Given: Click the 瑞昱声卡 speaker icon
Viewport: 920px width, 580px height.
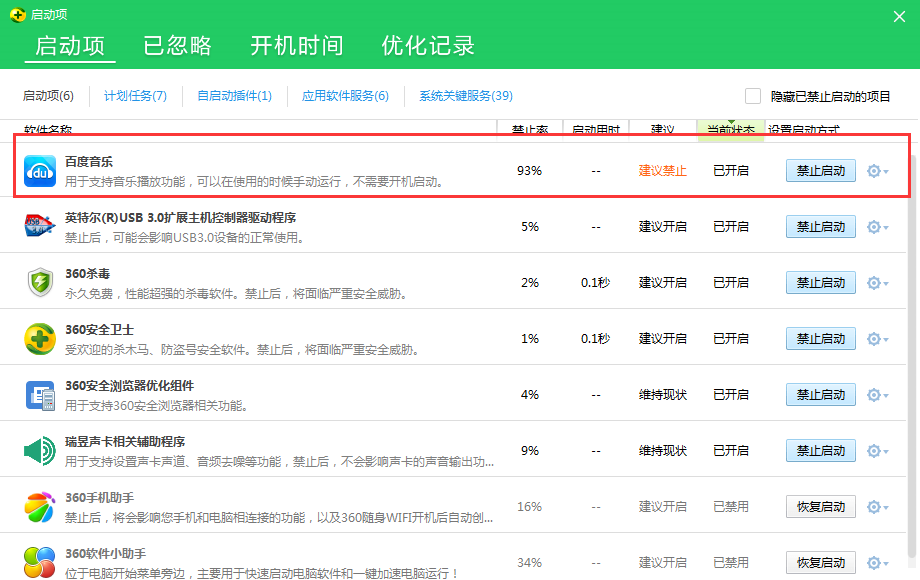Looking at the screenshot, I should coord(39,450).
